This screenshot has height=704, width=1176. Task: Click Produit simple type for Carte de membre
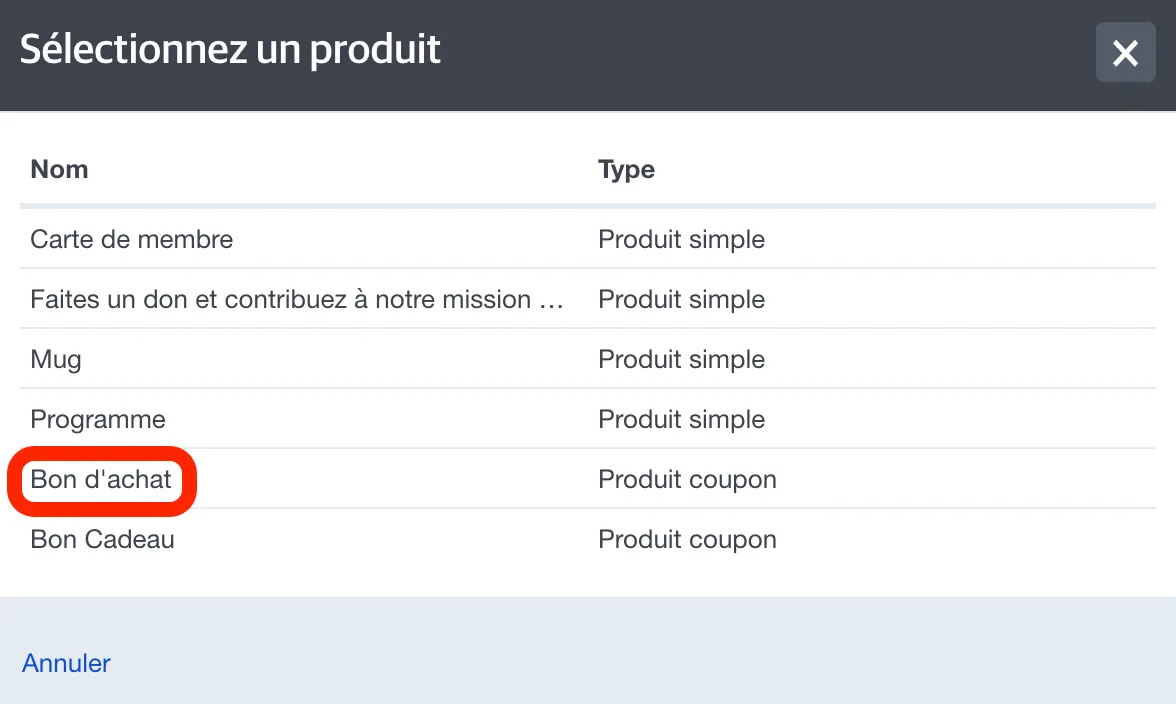click(x=681, y=239)
